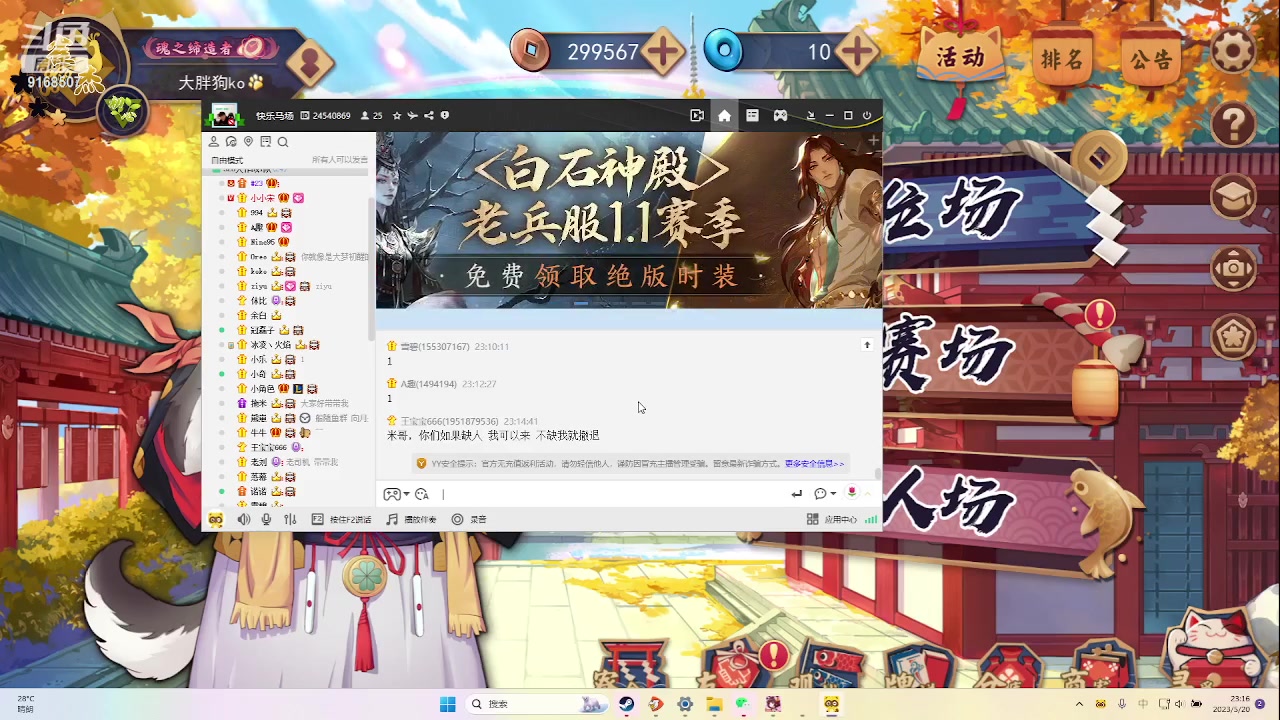Switch to the gamepad games tab
1280x720 pixels.
[x=780, y=116]
